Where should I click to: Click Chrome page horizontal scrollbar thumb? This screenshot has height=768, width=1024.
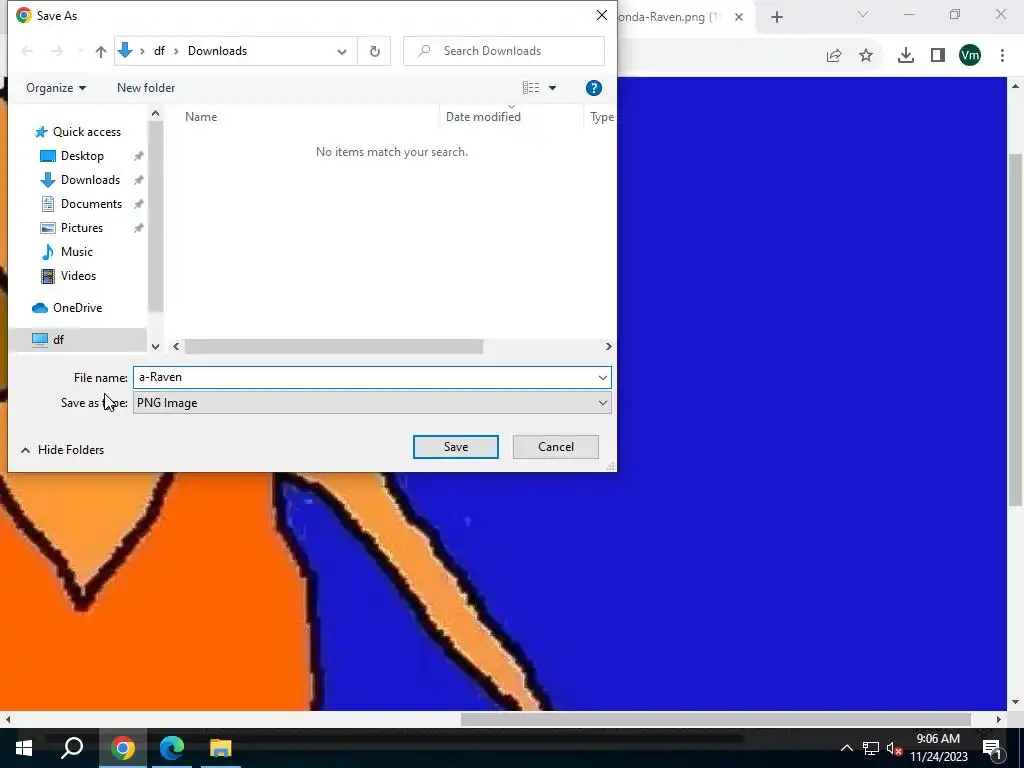[716, 719]
